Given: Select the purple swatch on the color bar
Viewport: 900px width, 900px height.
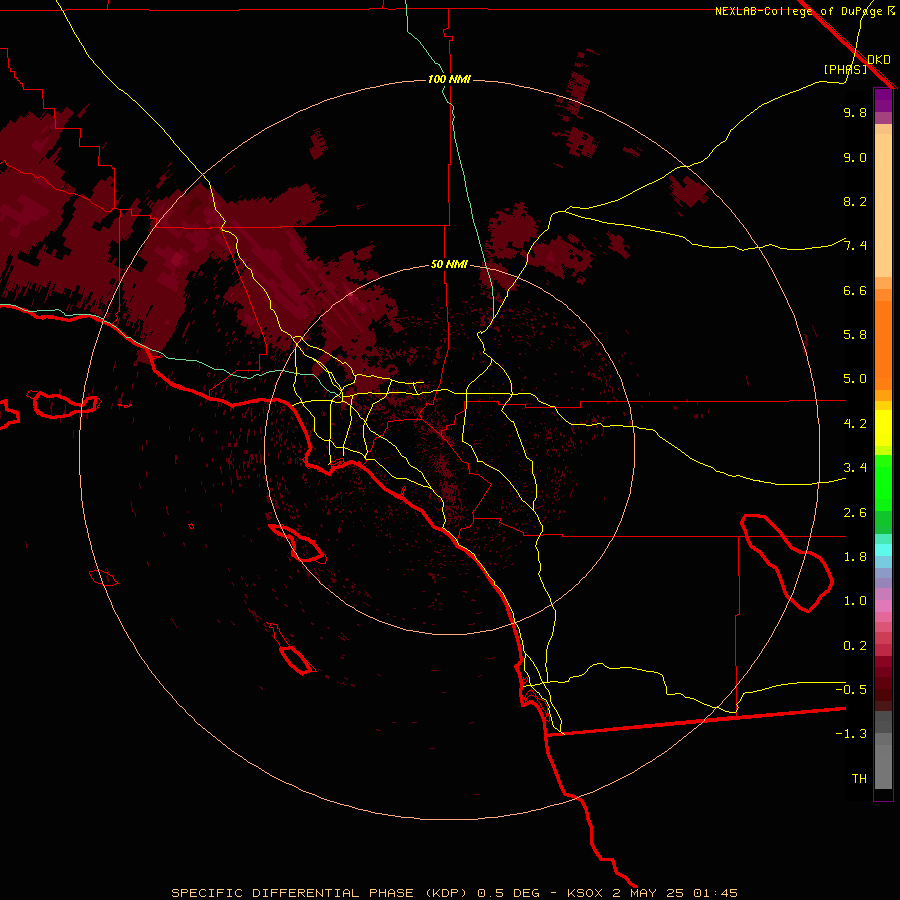Looking at the screenshot, I should click(x=883, y=100).
